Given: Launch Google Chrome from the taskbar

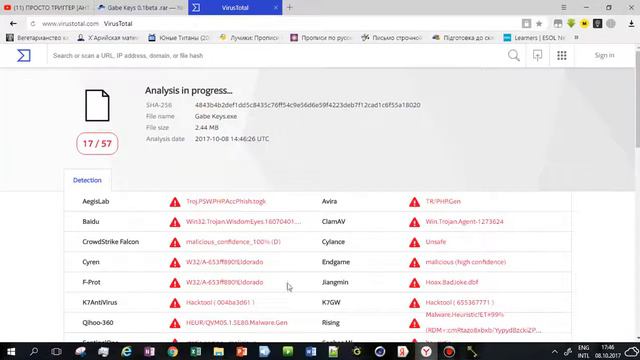Looking at the screenshot, I should [x=173, y=351].
